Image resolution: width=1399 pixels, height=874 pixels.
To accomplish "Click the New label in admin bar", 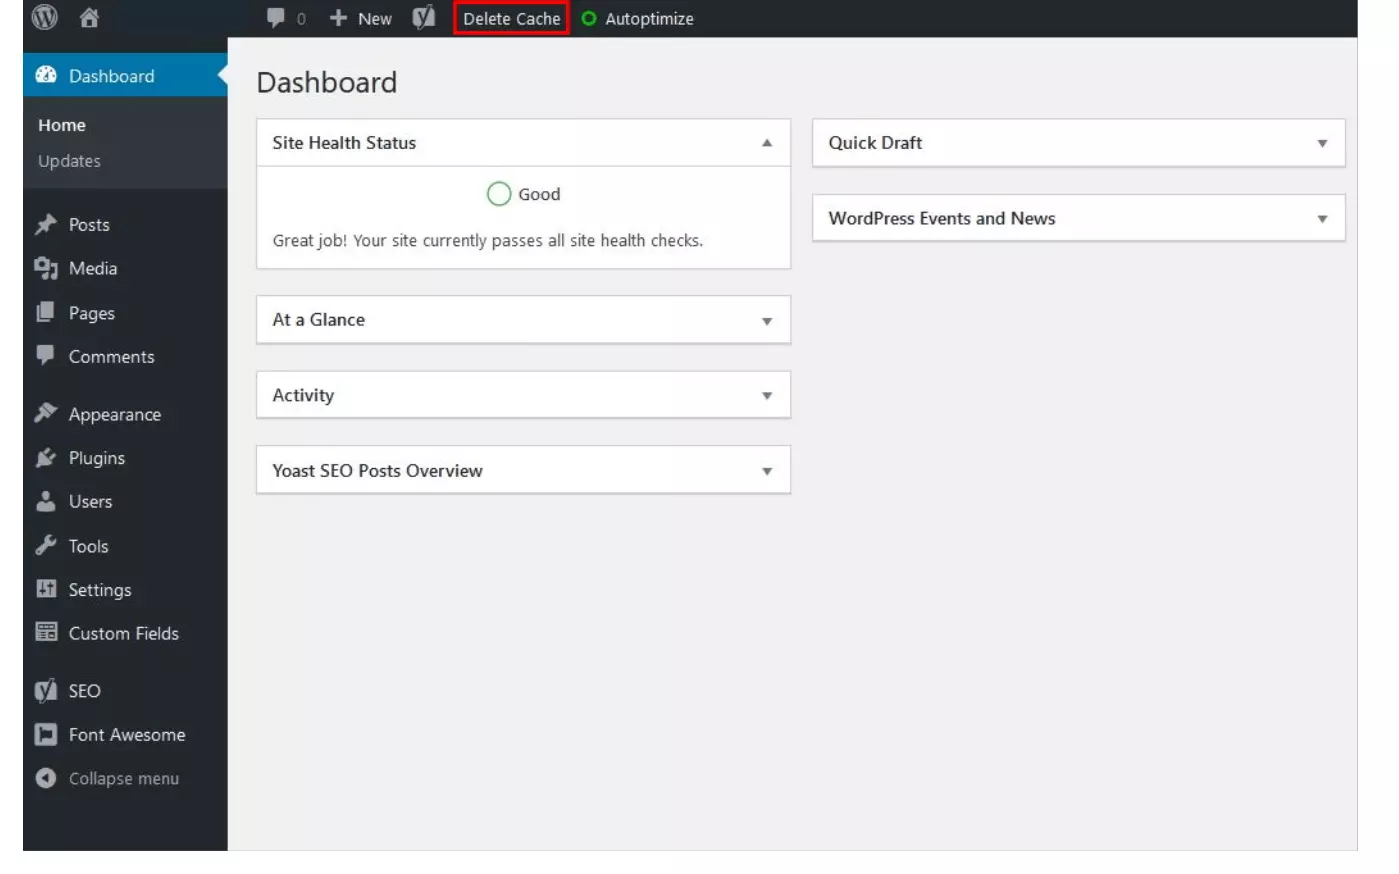I will (375, 18).
